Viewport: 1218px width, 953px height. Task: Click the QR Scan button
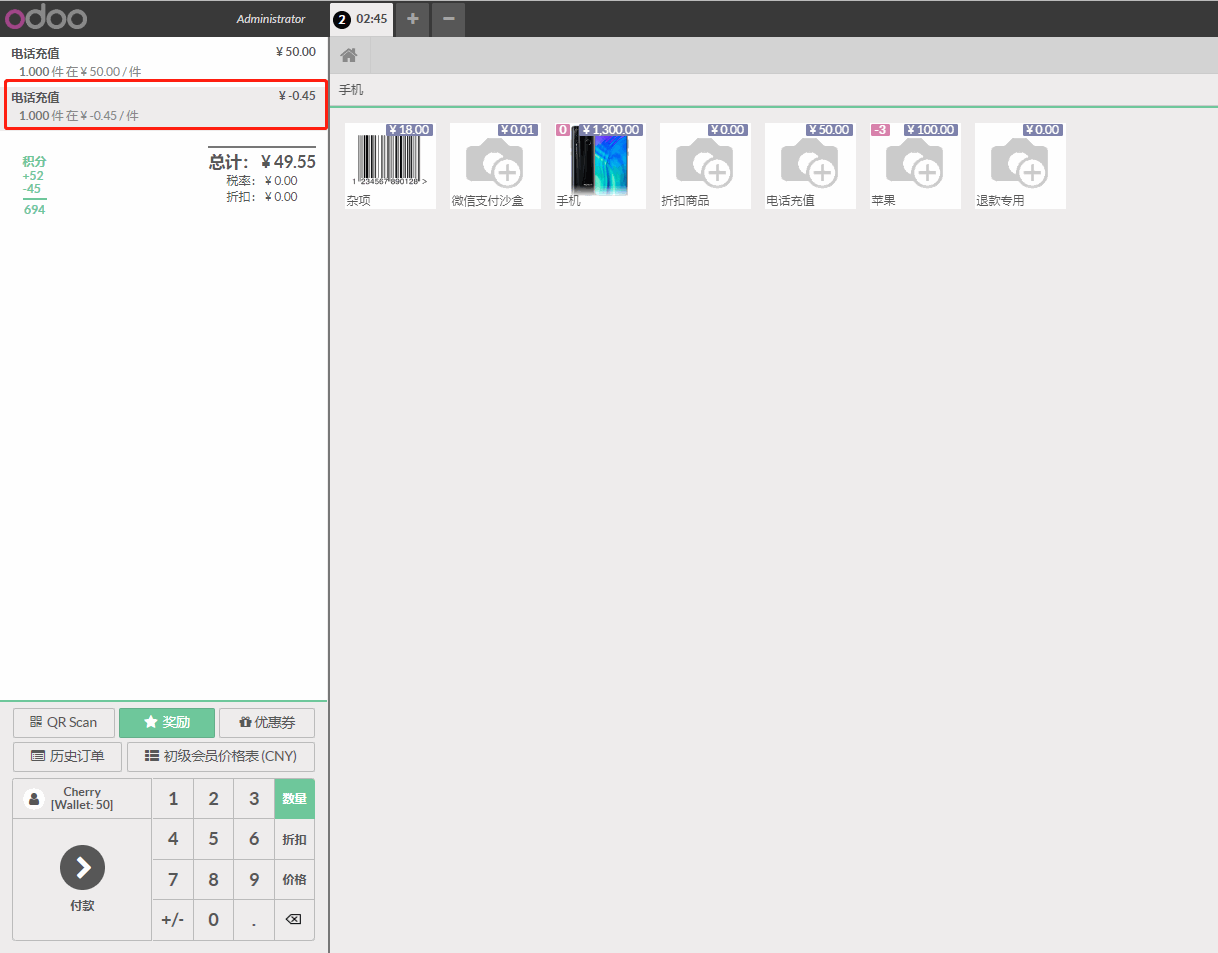[x=64, y=722]
